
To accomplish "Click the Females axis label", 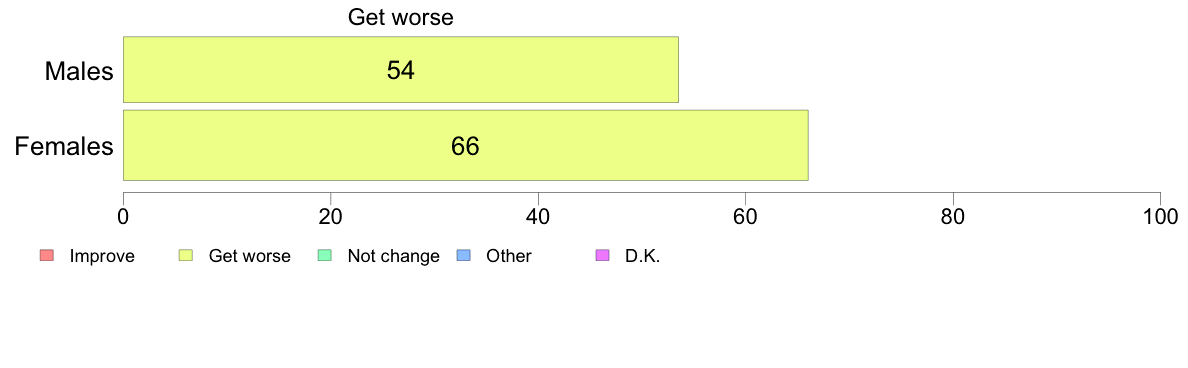I will 64,146.
